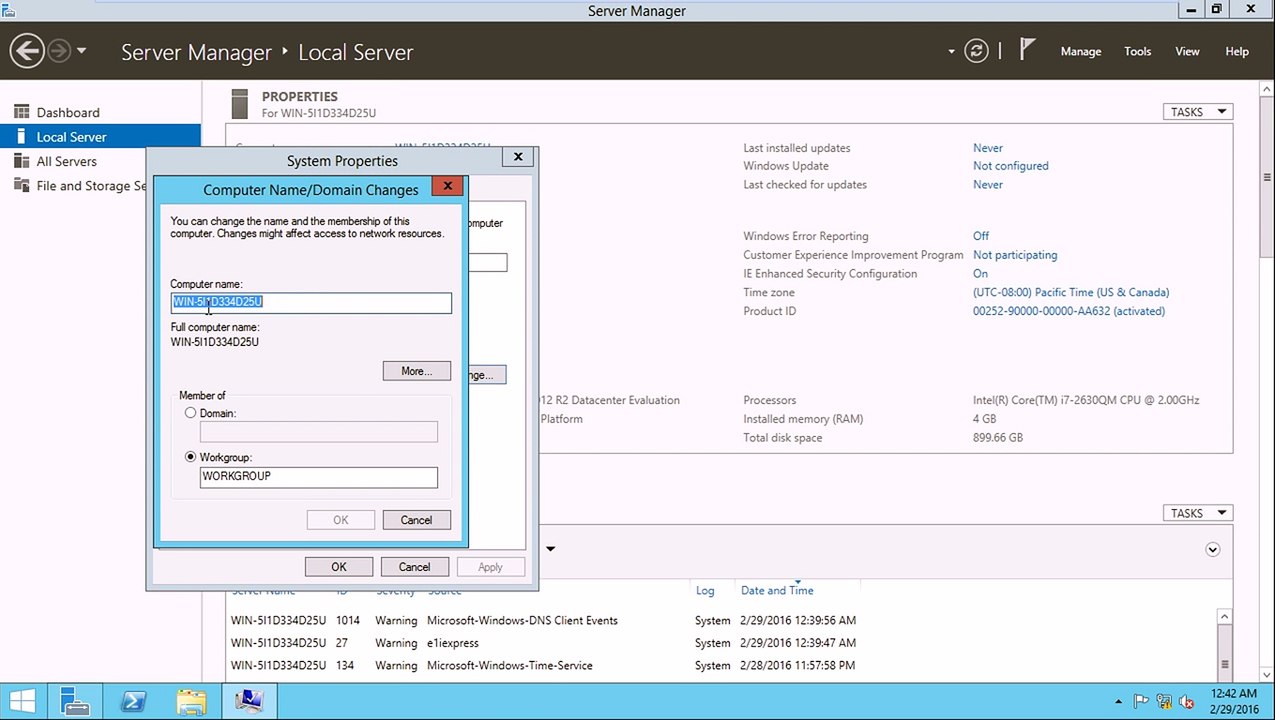Show hidden tray icons arrow

point(1117,701)
